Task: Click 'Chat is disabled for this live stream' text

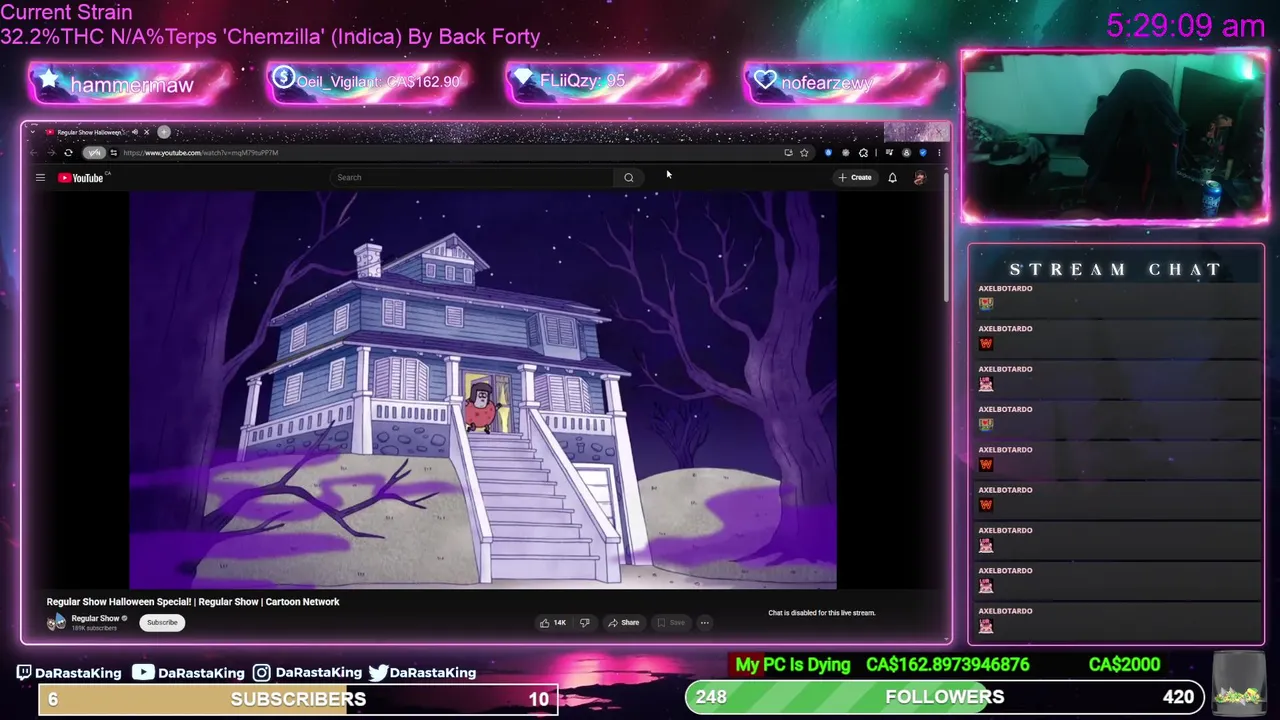Action: [821, 613]
